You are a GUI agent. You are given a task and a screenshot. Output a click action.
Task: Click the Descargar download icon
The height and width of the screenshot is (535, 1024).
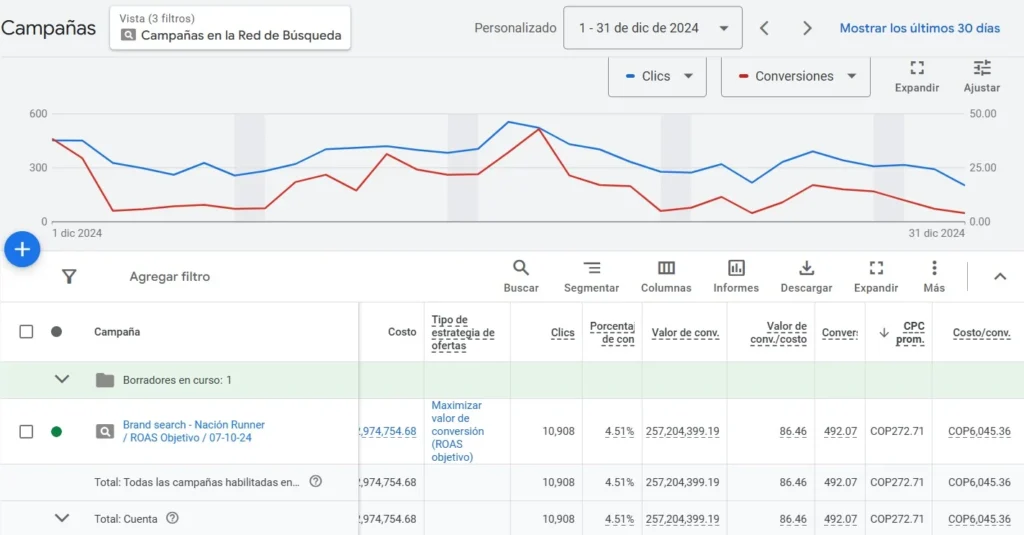point(807,268)
